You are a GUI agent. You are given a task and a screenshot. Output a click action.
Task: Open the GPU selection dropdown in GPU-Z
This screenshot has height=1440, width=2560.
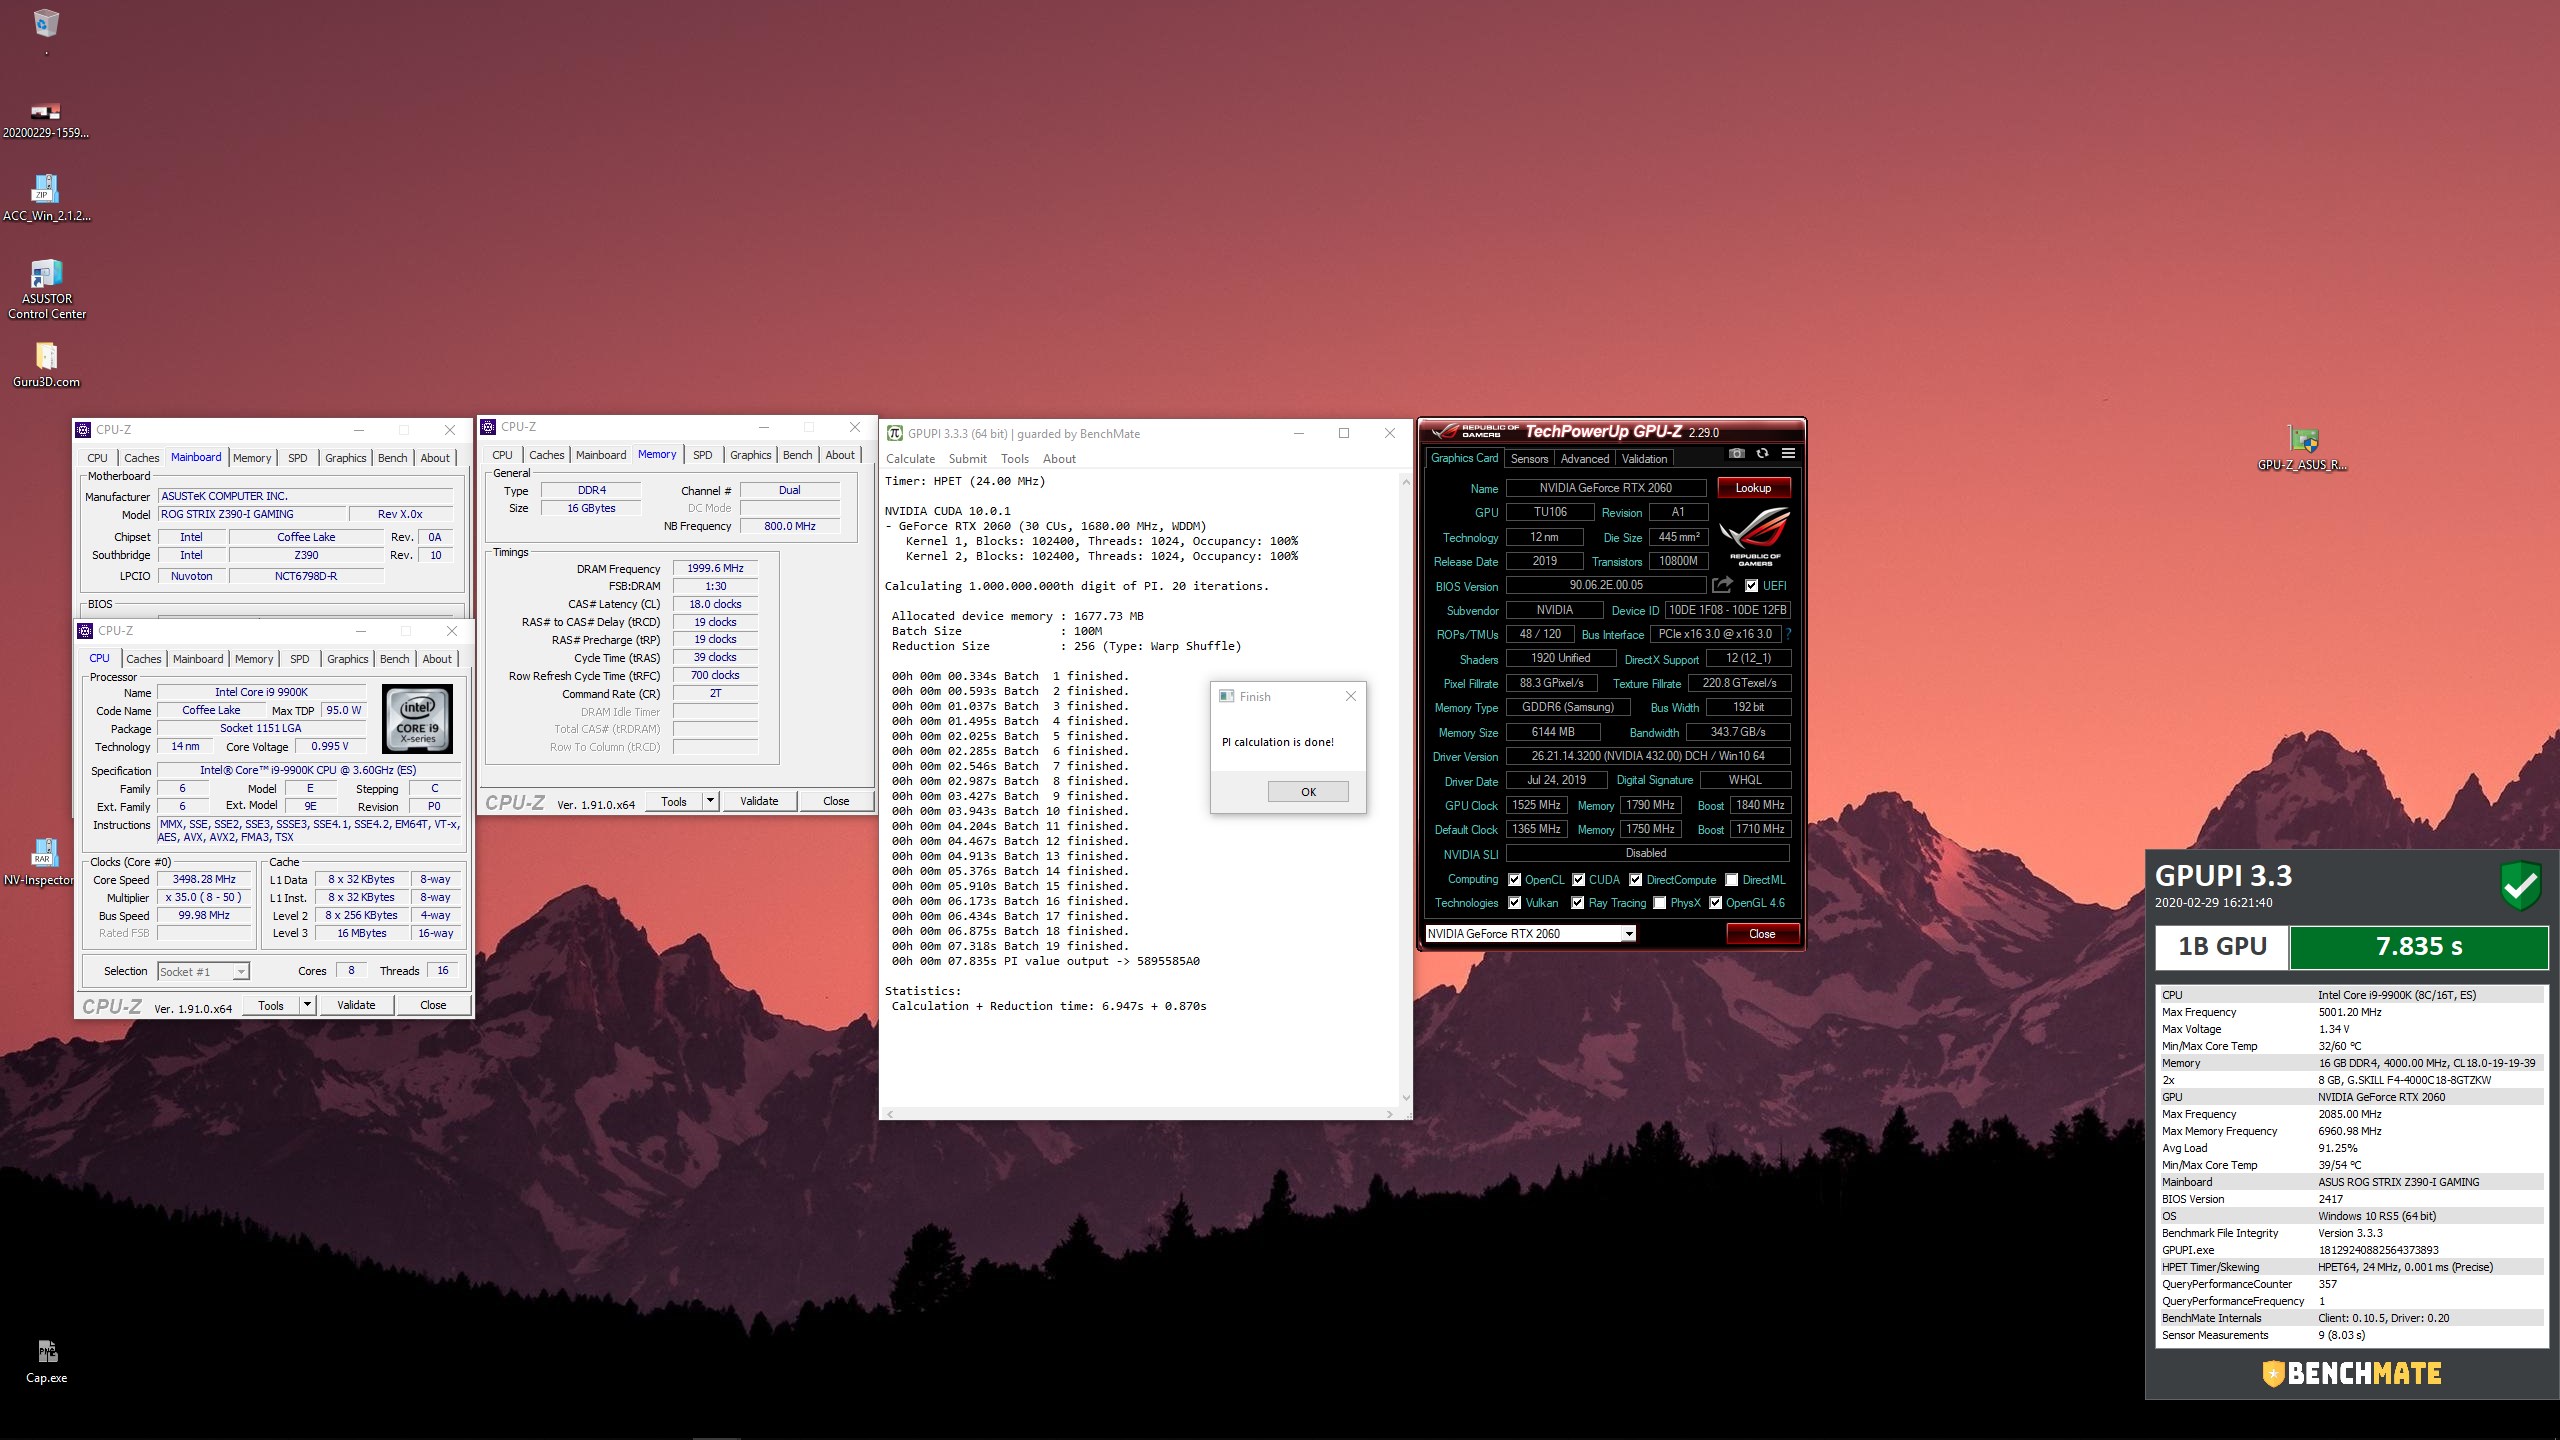[1628, 934]
